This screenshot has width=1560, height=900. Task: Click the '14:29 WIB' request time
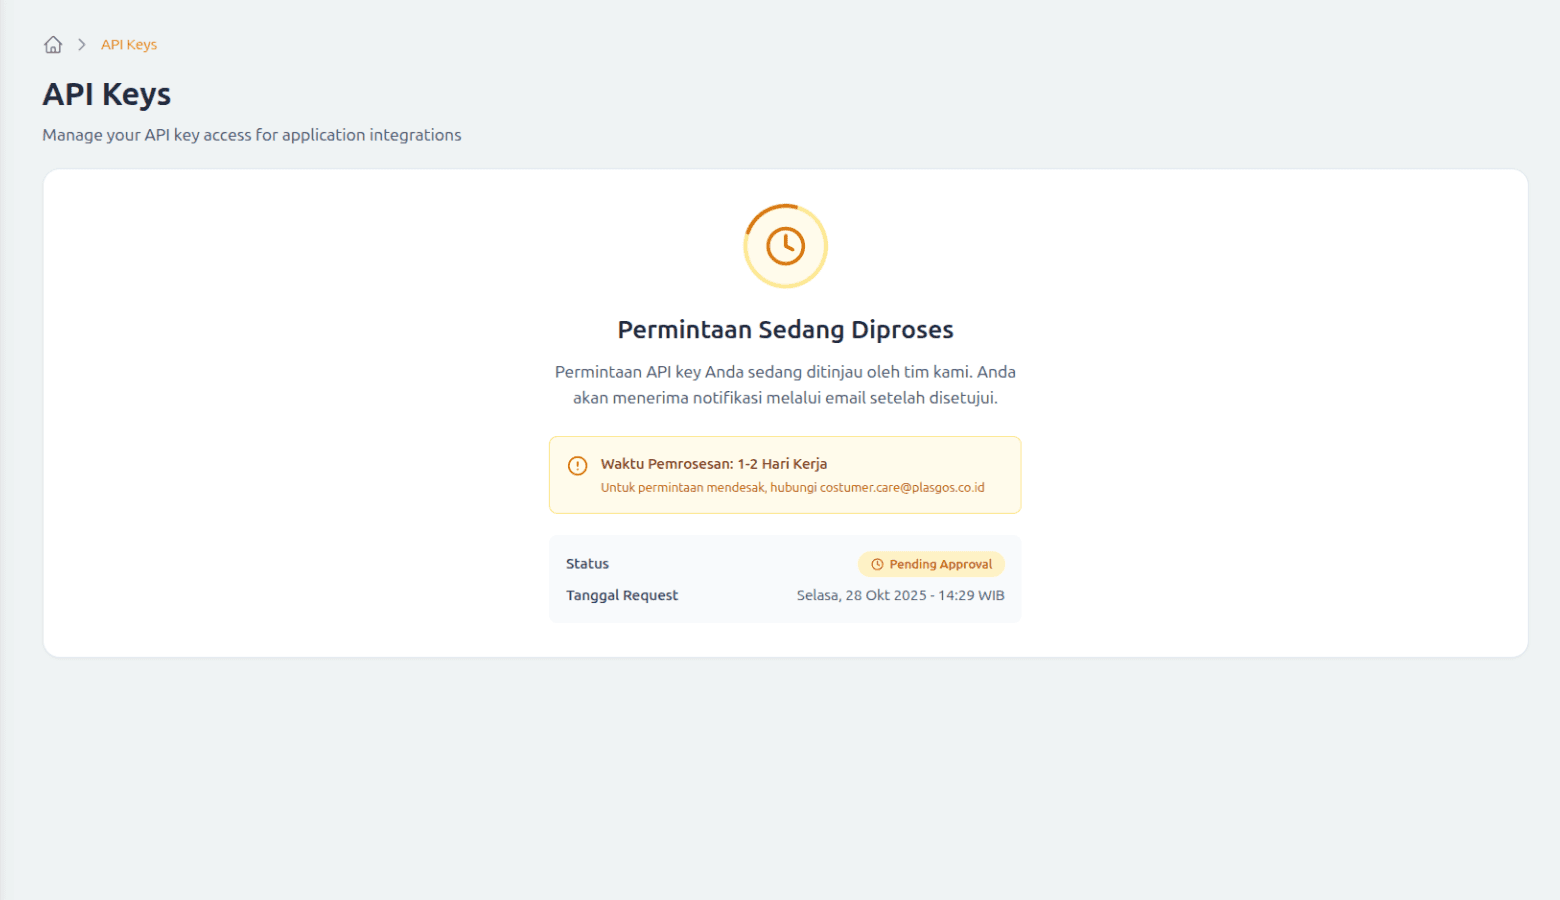pyautogui.click(x=971, y=595)
